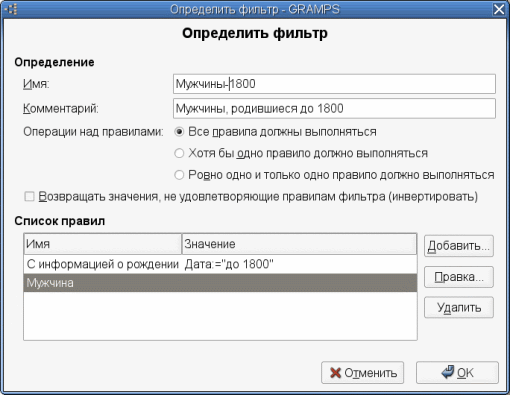510x395 pixels.
Task: Click the Правка... button to edit rule
Action: coord(459,277)
